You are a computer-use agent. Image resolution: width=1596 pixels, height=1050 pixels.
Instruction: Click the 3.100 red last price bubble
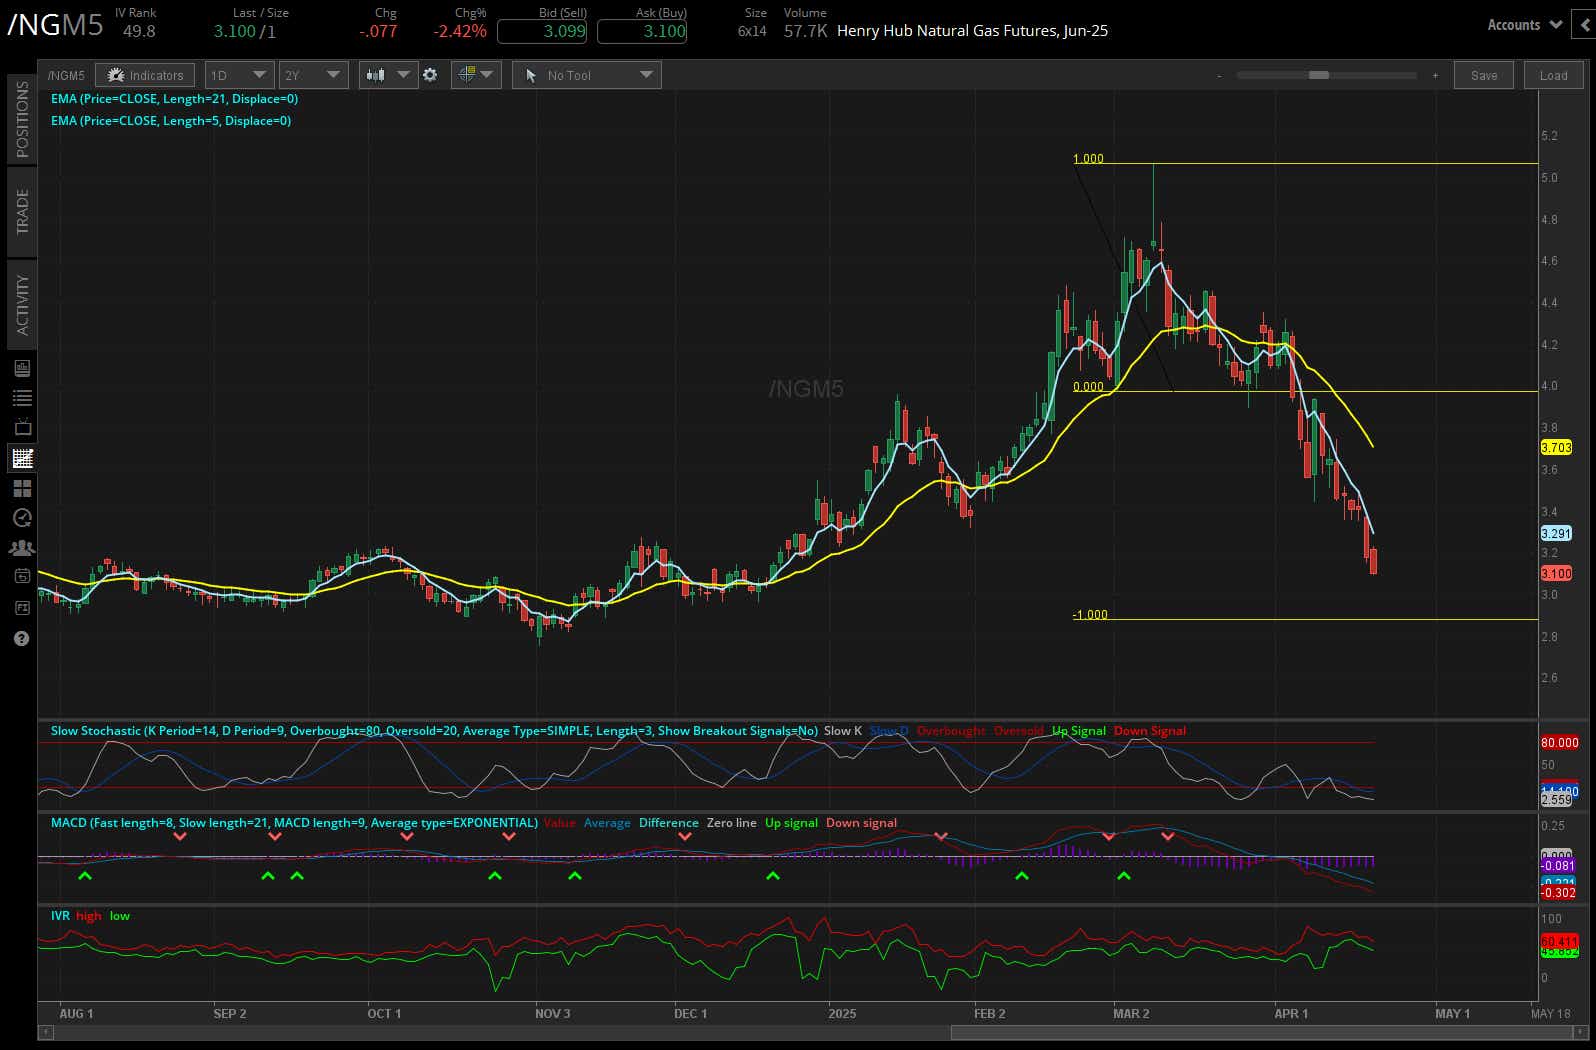pos(1556,573)
